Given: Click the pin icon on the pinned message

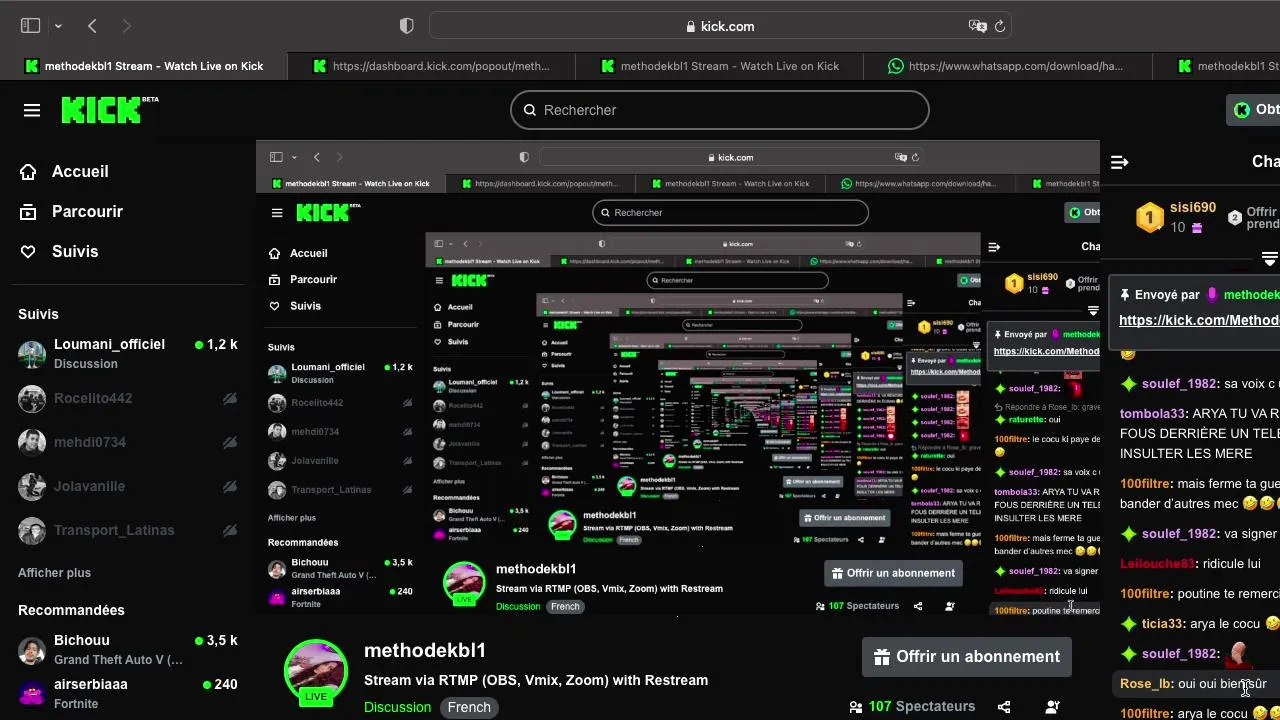Looking at the screenshot, I should click(x=1125, y=295).
